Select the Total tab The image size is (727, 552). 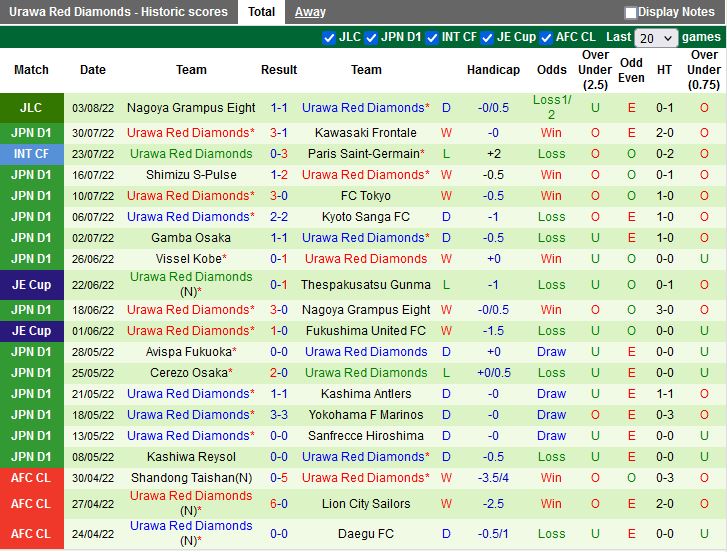(x=261, y=12)
